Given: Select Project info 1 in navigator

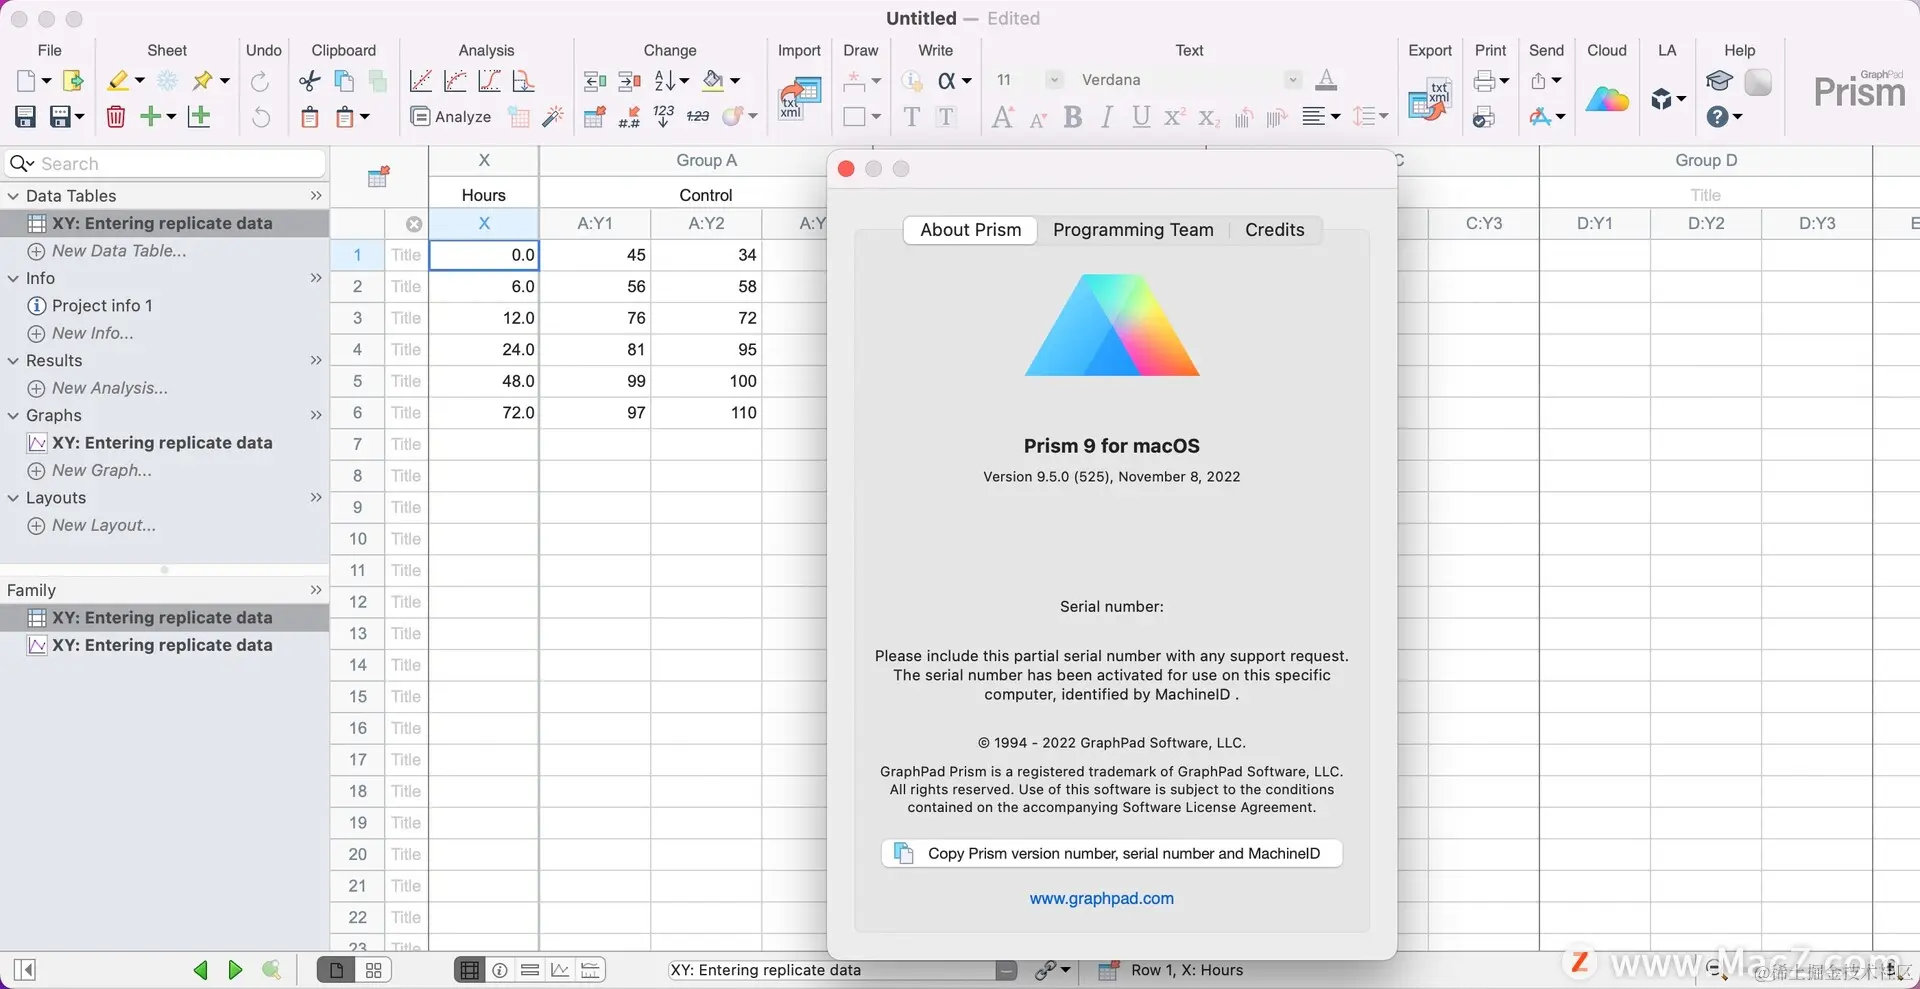Looking at the screenshot, I should click(102, 306).
